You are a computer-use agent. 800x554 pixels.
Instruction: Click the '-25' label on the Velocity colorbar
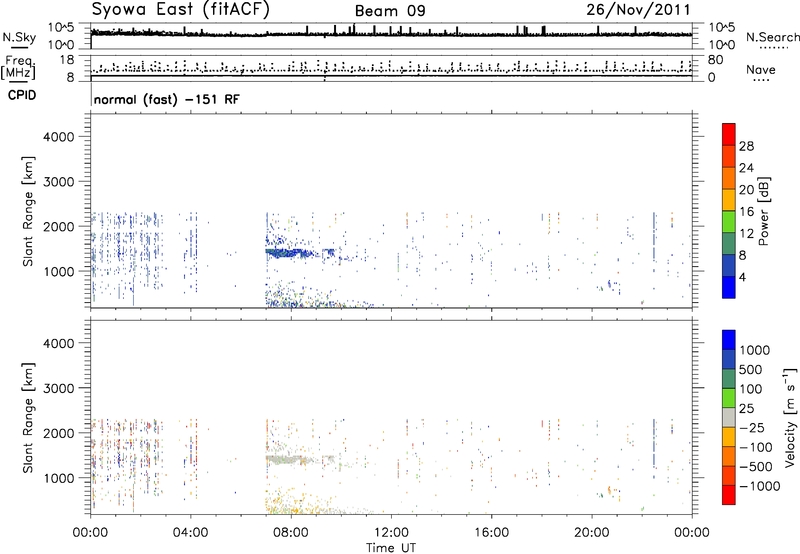tap(752, 427)
